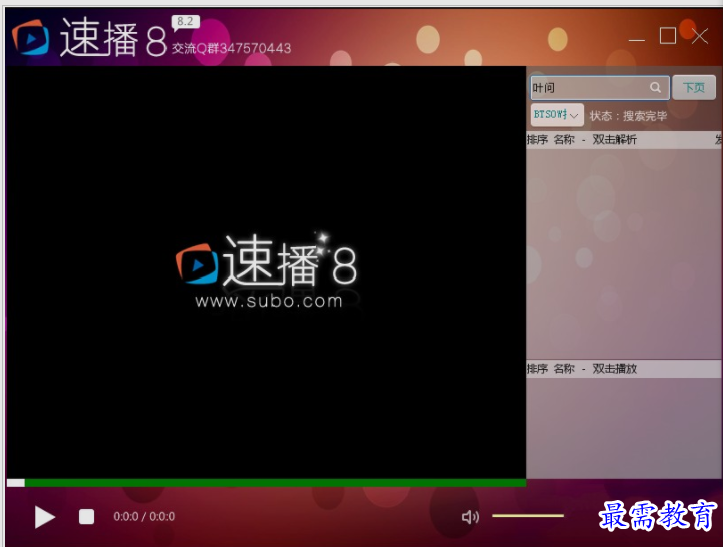Focus the search field containing 叶问
The height and width of the screenshot is (547, 723).
click(599, 88)
